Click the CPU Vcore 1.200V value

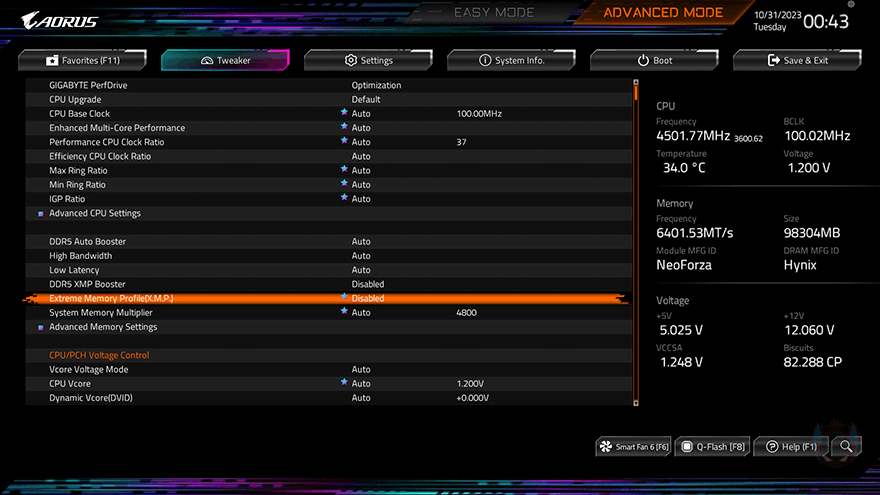pyautogui.click(x=470, y=383)
